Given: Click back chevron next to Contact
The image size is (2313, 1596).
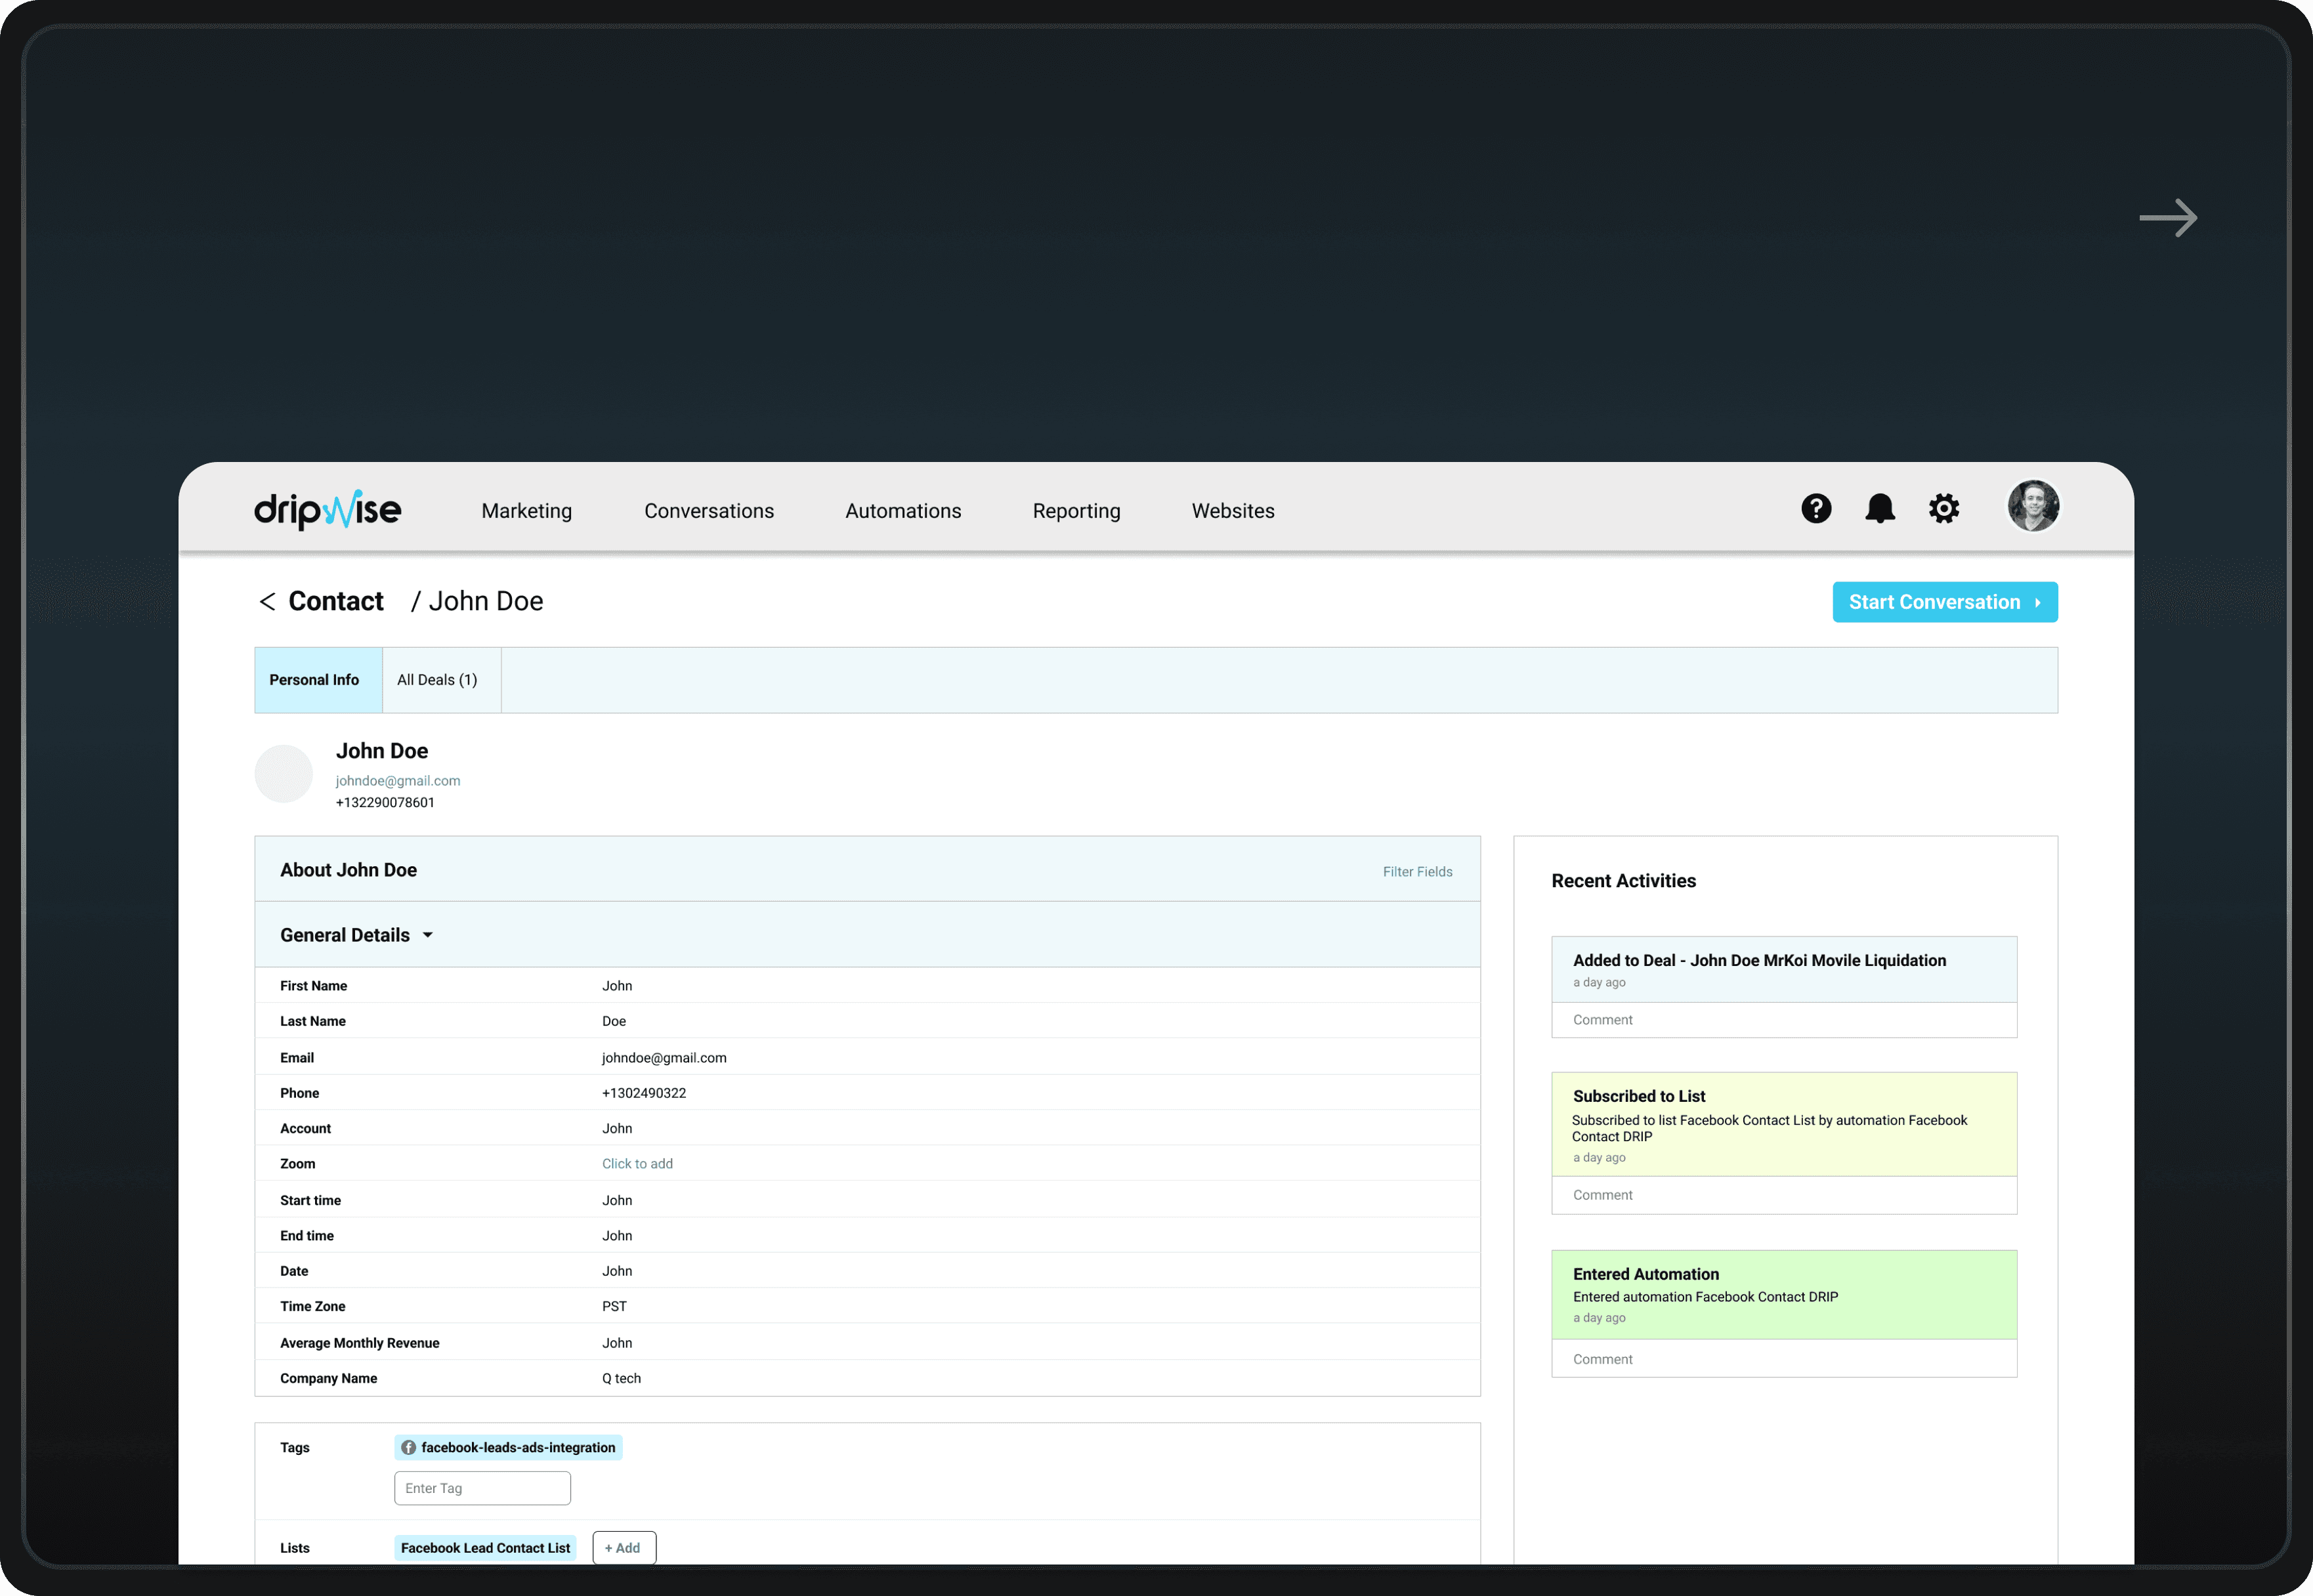Looking at the screenshot, I should [x=267, y=602].
